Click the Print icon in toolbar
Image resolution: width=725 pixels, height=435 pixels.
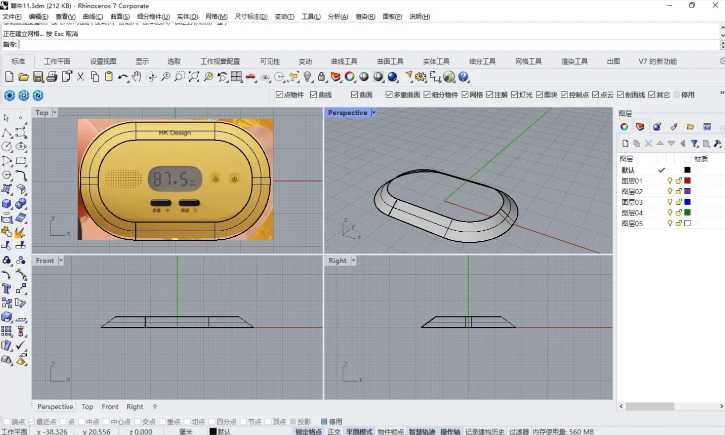(51, 77)
